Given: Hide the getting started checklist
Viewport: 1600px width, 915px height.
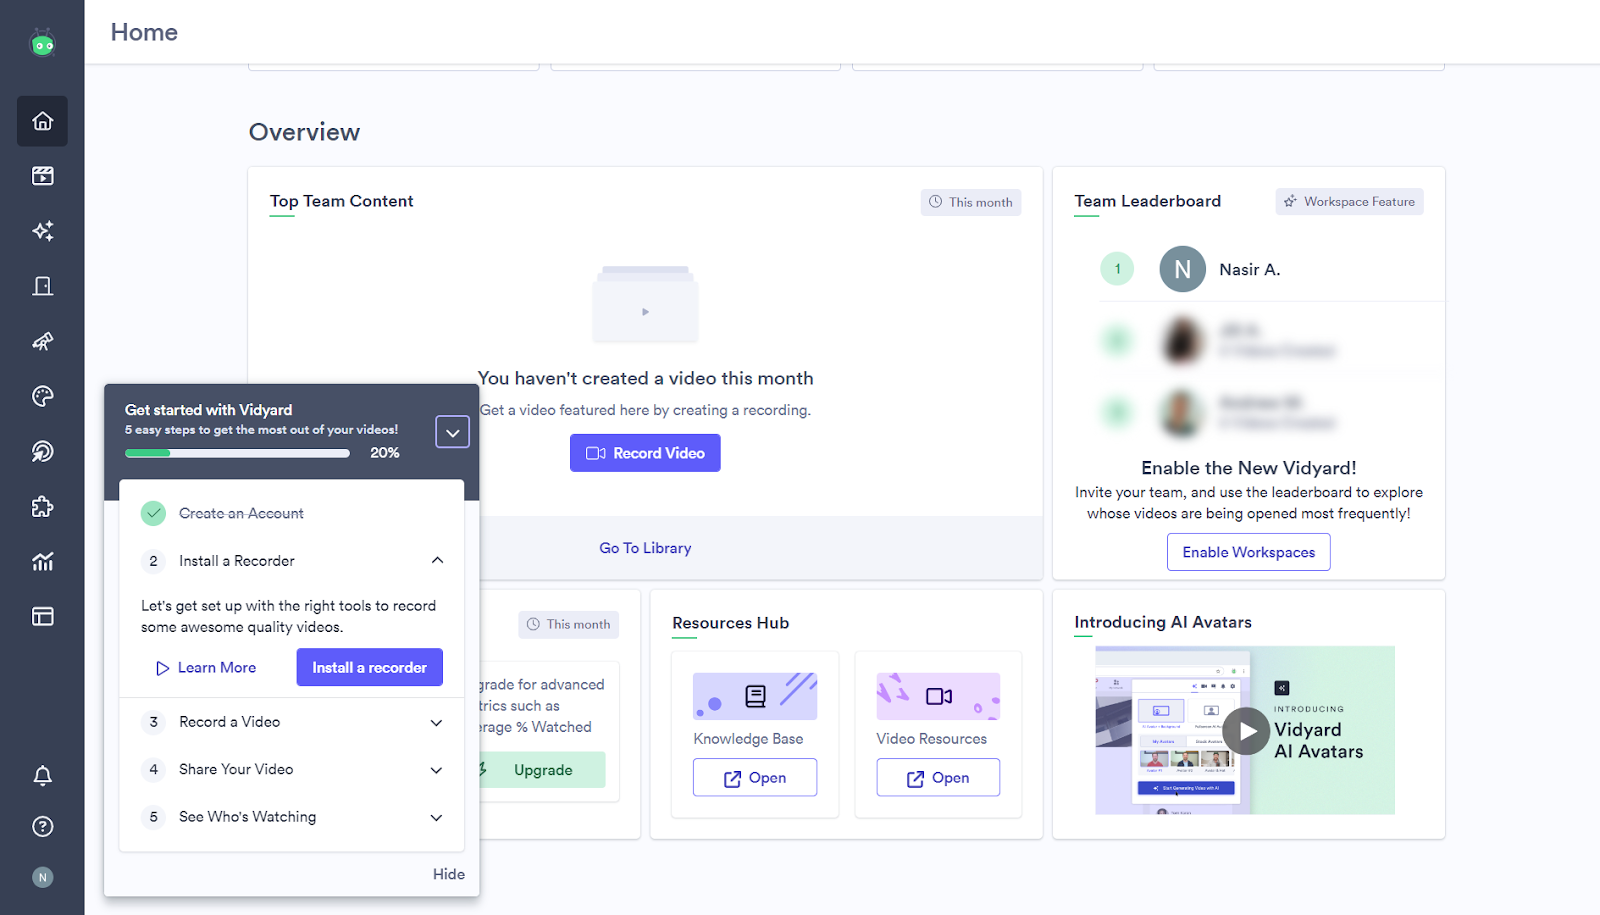Looking at the screenshot, I should coord(449,874).
